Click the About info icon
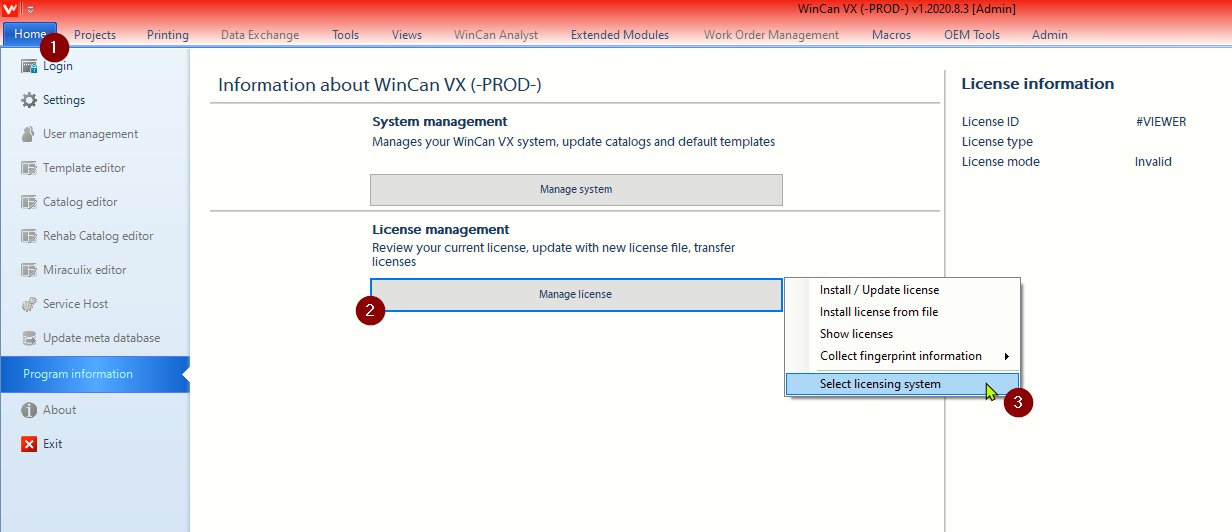Screen dimensions: 1232x532 (29, 410)
